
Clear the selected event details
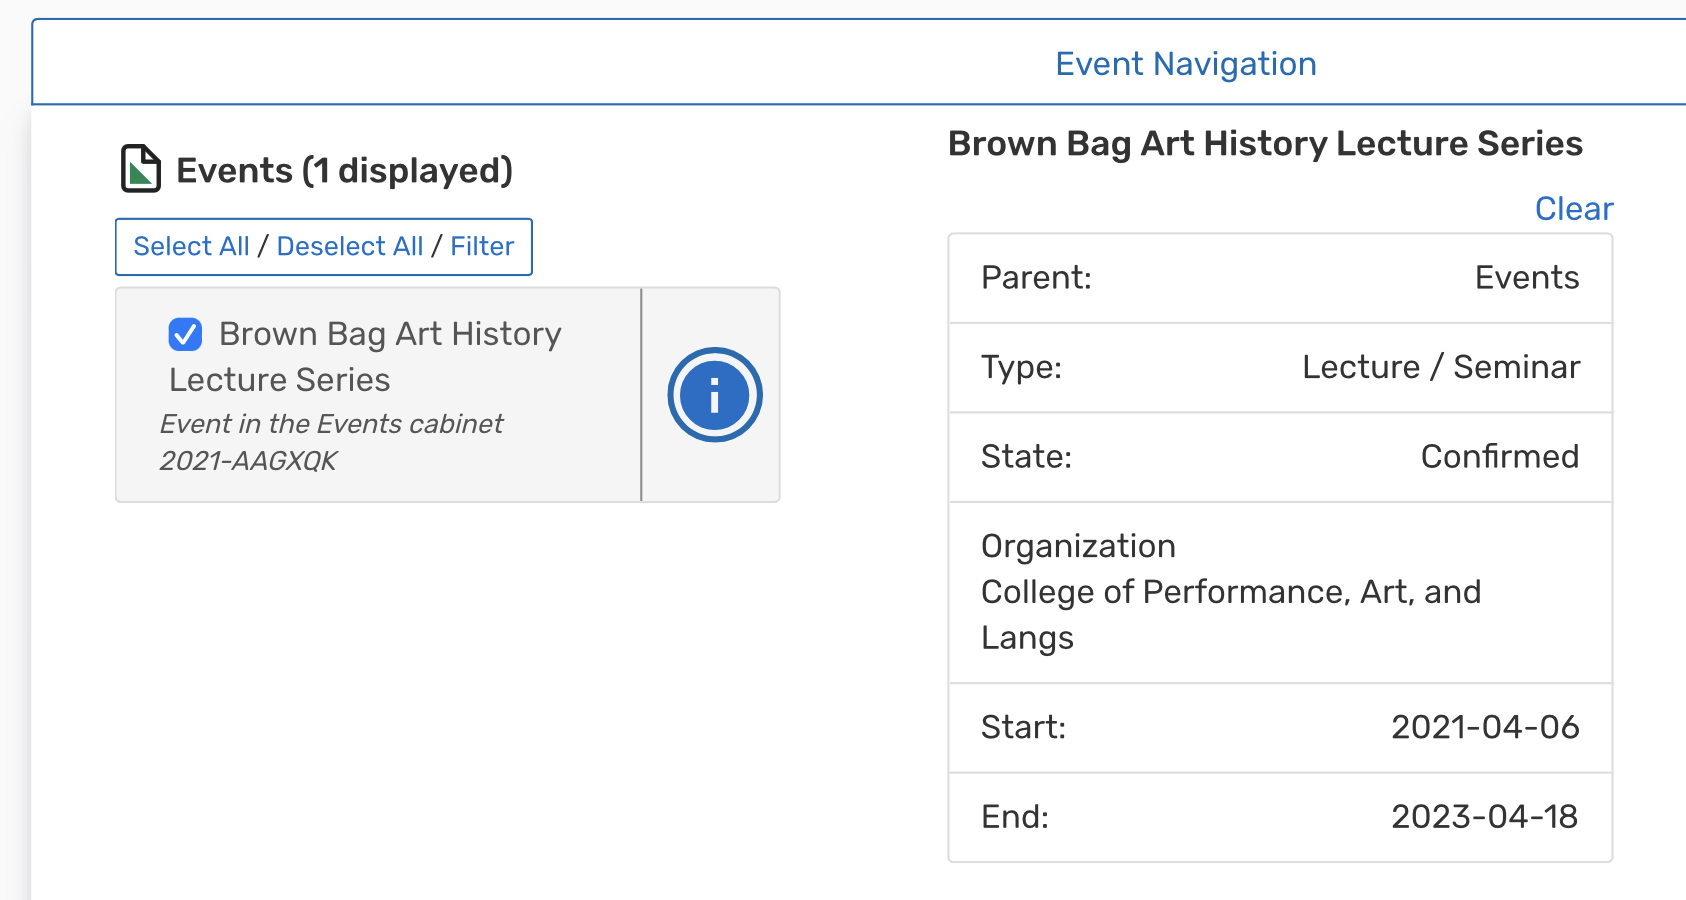1573,209
